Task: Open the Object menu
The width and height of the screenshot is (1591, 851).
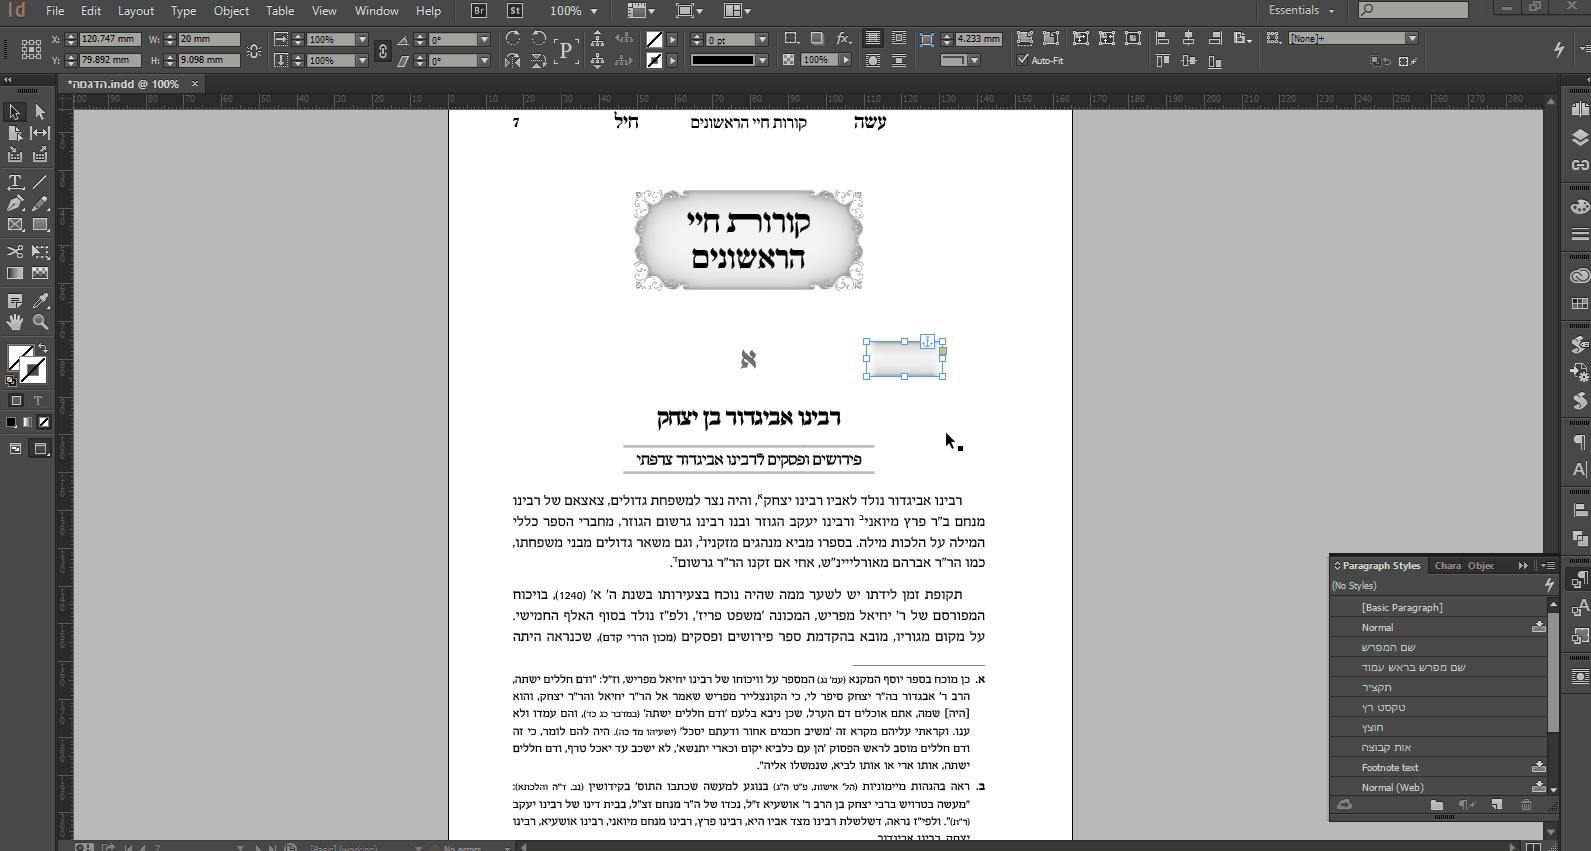Action: pyautogui.click(x=231, y=11)
